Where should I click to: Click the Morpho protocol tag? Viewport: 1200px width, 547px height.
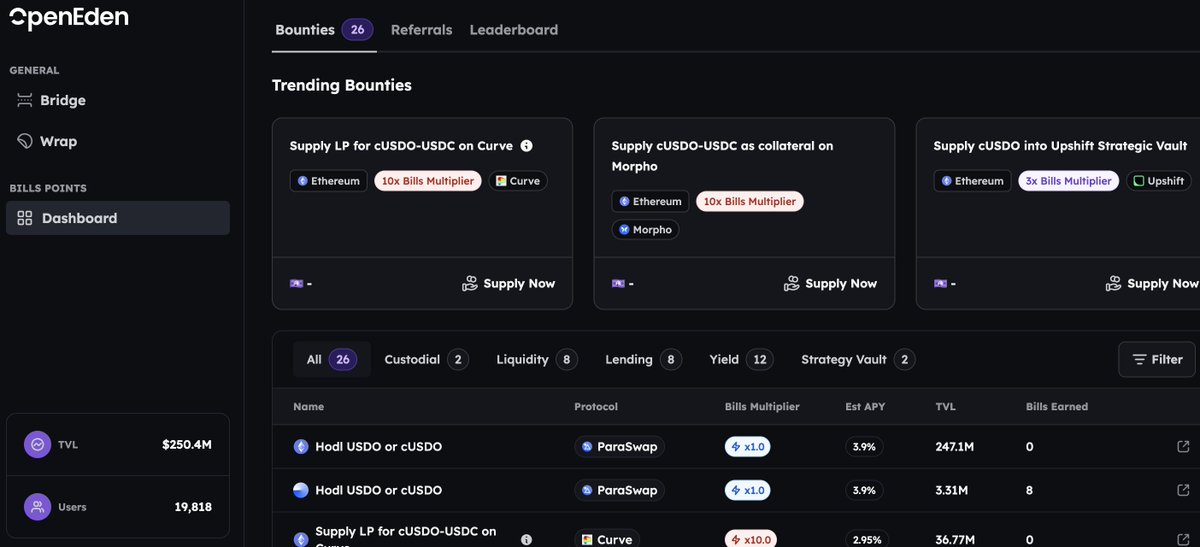[x=645, y=230]
